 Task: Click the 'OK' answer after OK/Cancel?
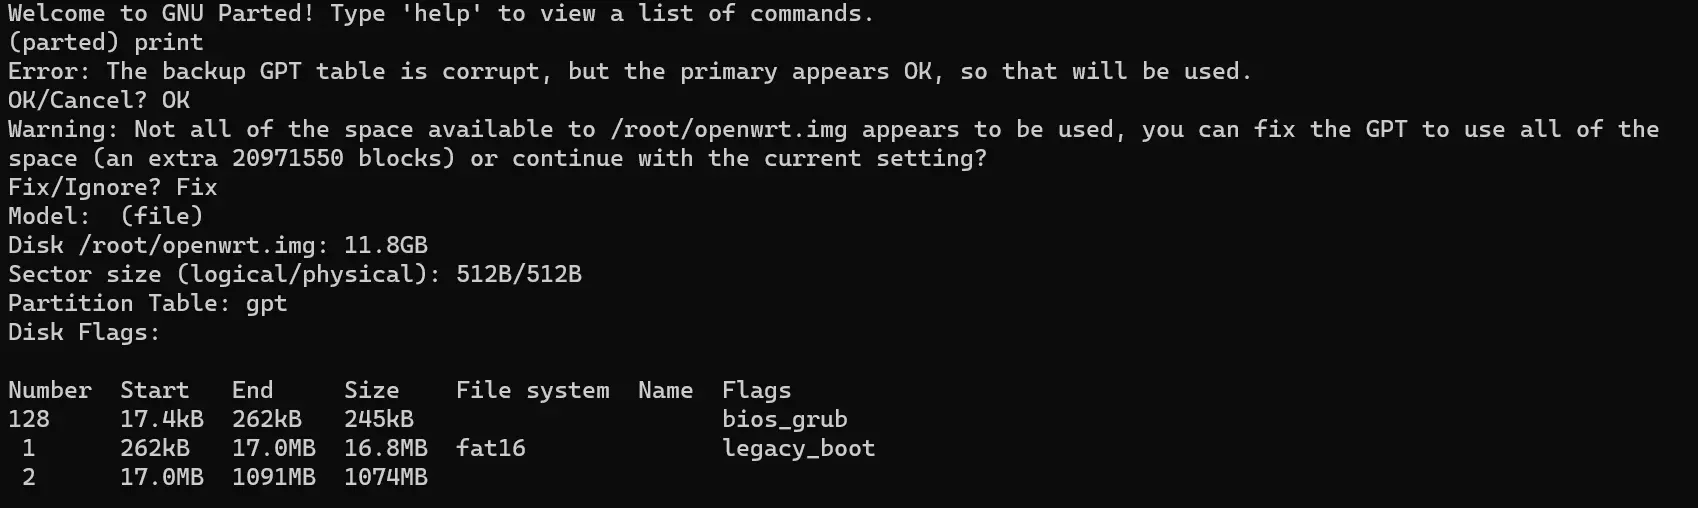176,101
